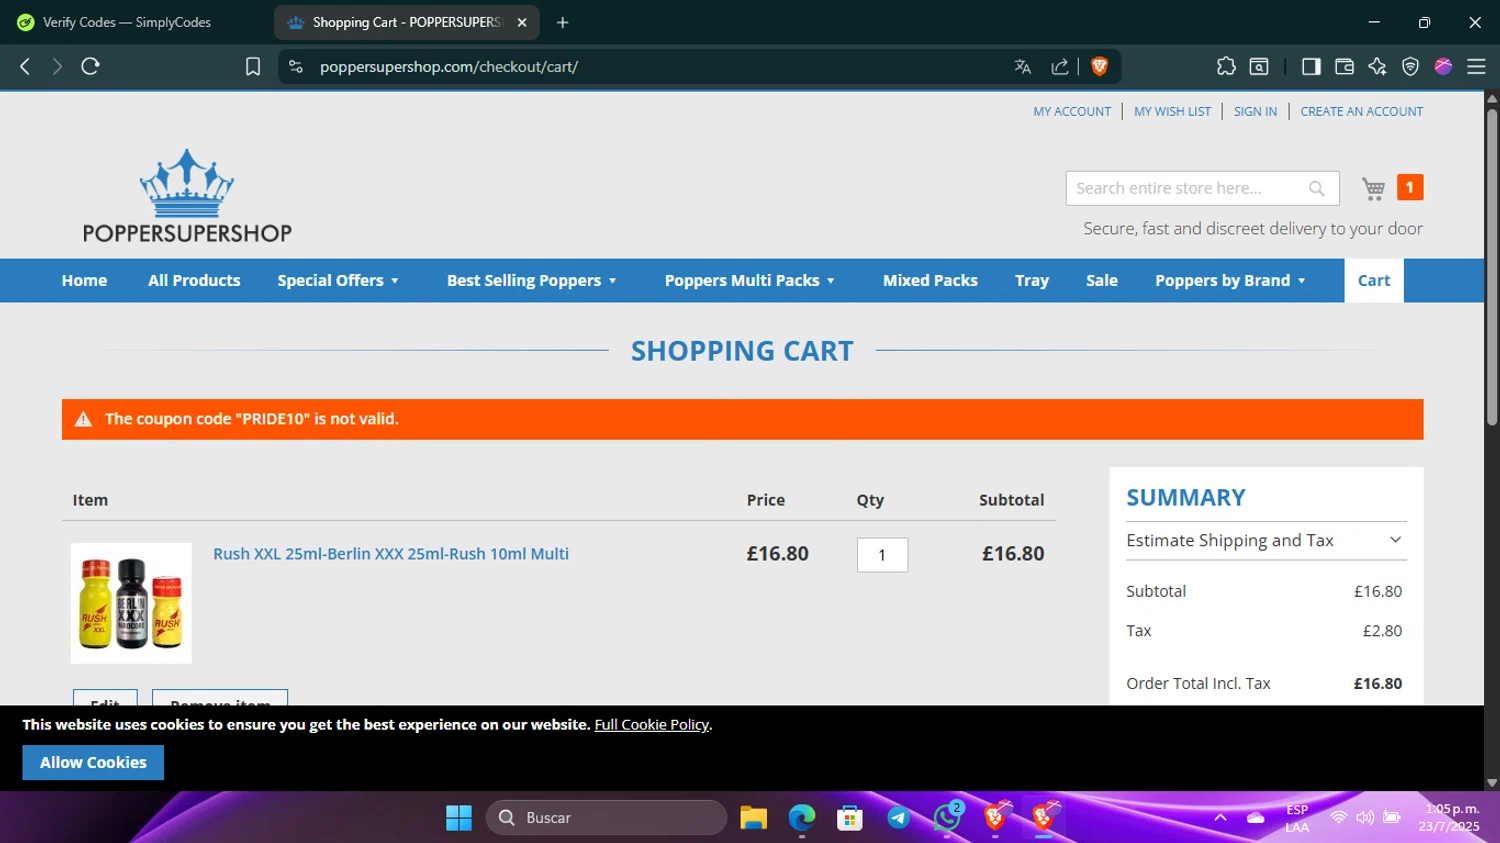The width and height of the screenshot is (1500, 843).
Task: Open the mini cart basket icon
Action: (x=1374, y=188)
